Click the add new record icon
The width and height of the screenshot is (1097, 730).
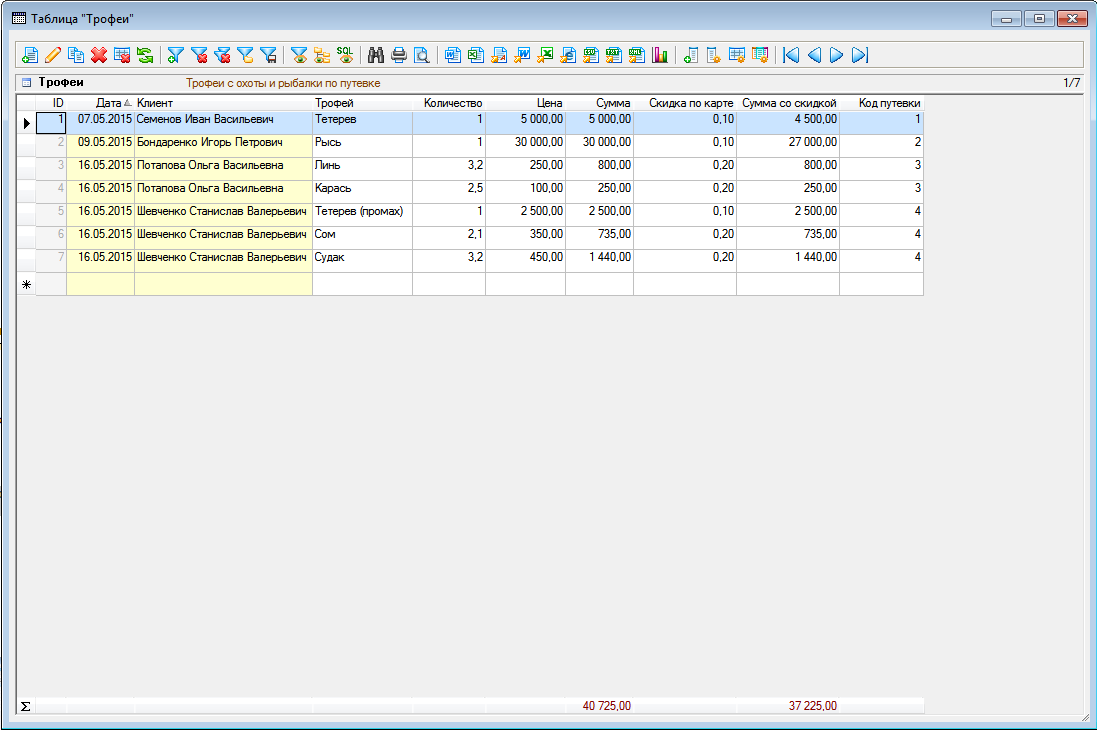(x=29, y=56)
